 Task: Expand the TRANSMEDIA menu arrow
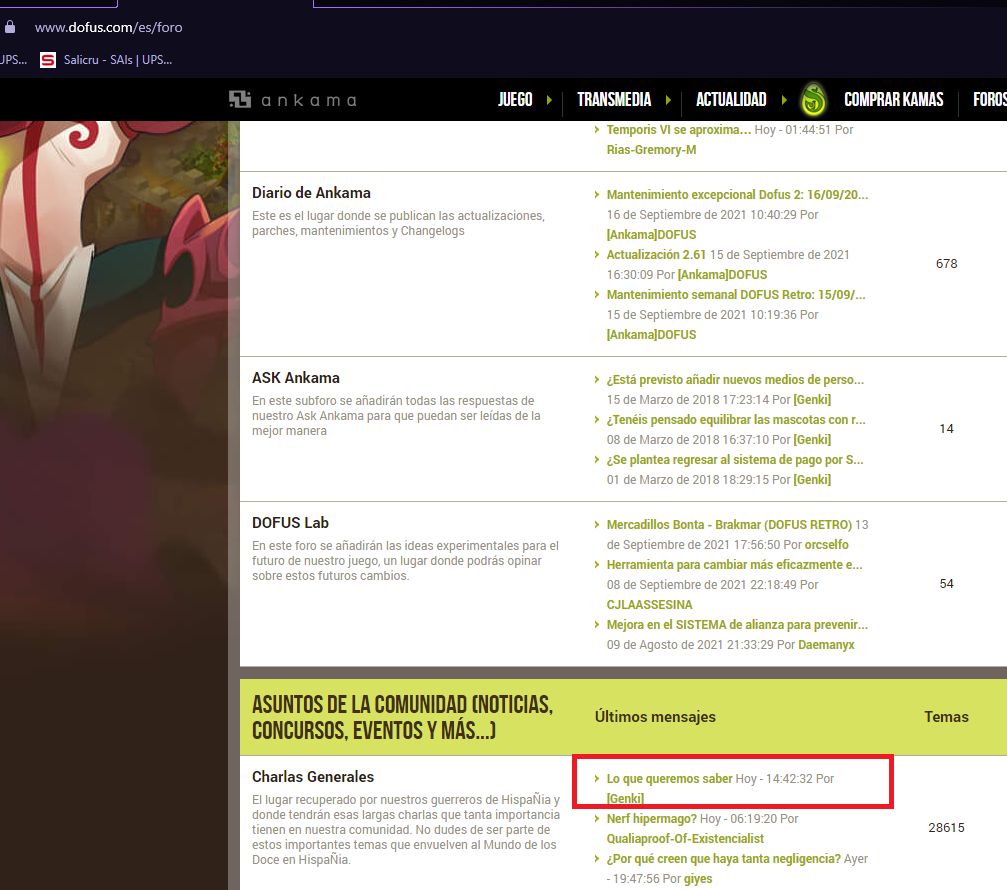click(x=668, y=100)
